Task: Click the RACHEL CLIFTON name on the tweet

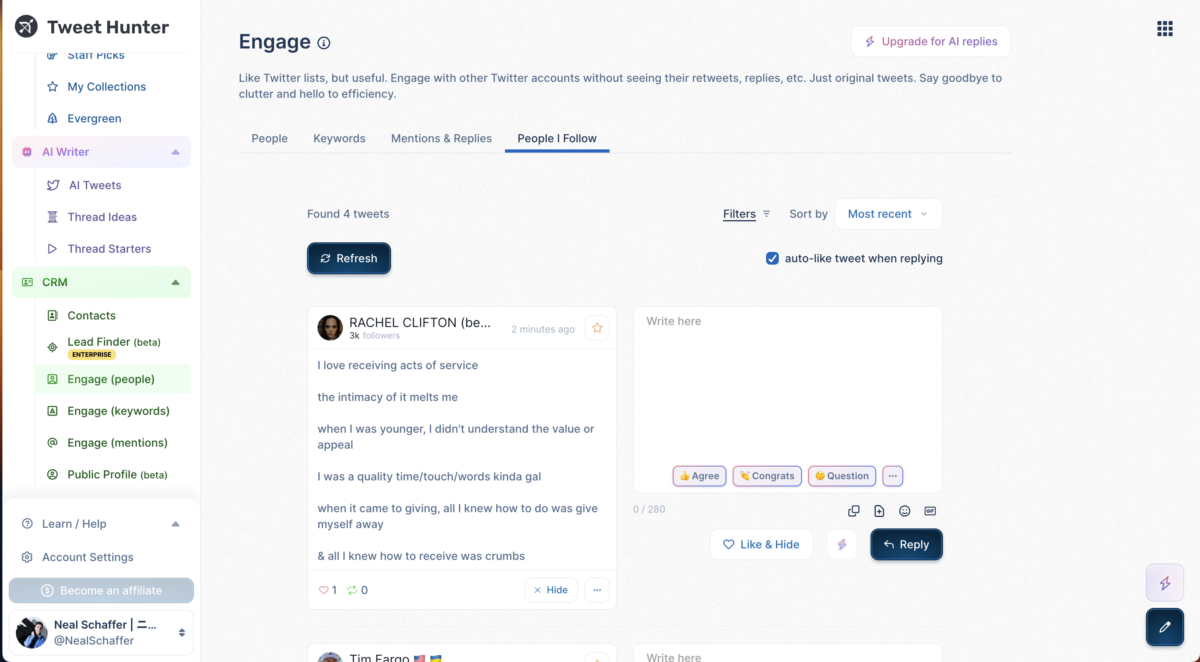Action: click(x=420, y=322)
